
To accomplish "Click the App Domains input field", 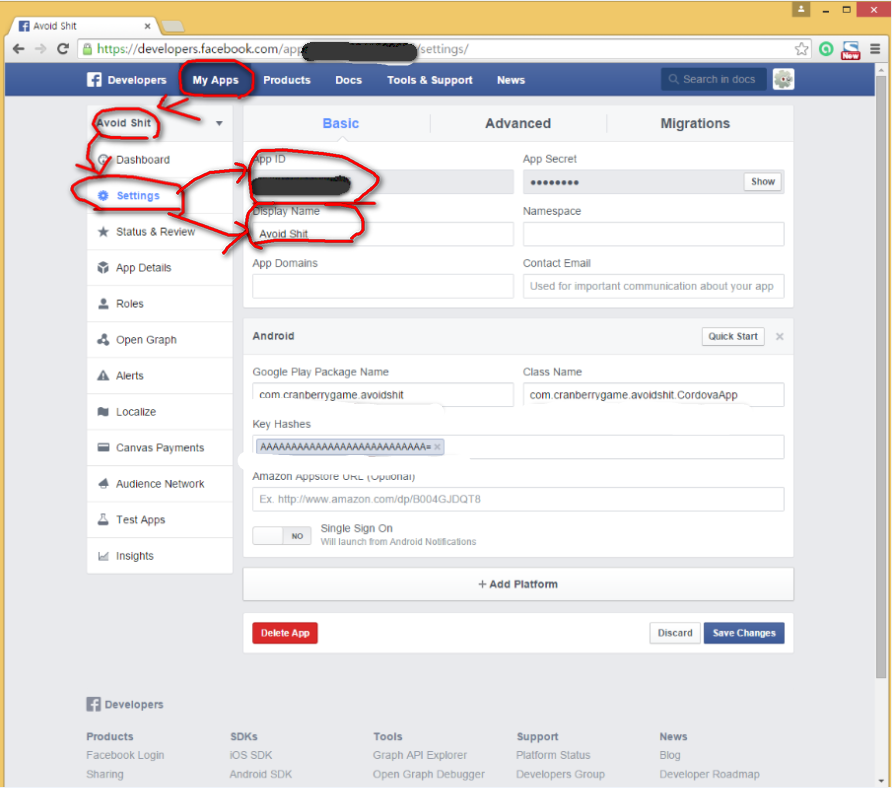I will tap(383, 286).
